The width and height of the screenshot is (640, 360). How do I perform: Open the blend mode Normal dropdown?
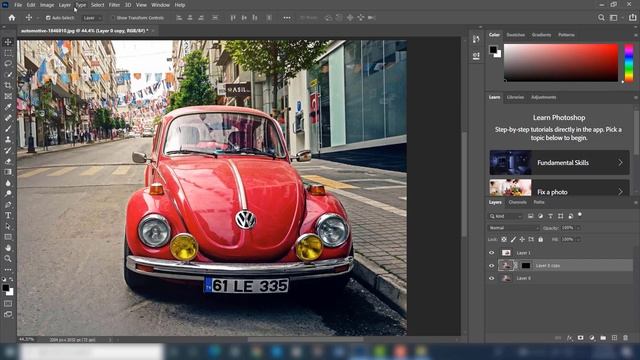tap(513, 228)
